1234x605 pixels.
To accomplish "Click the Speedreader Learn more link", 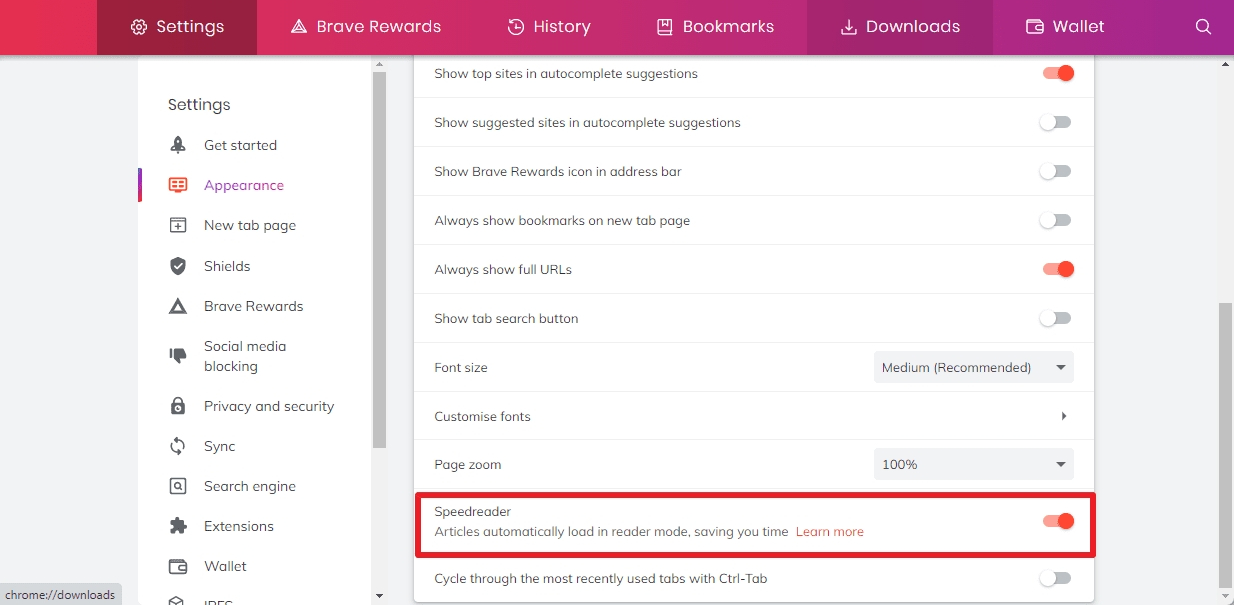I will 829,532.
